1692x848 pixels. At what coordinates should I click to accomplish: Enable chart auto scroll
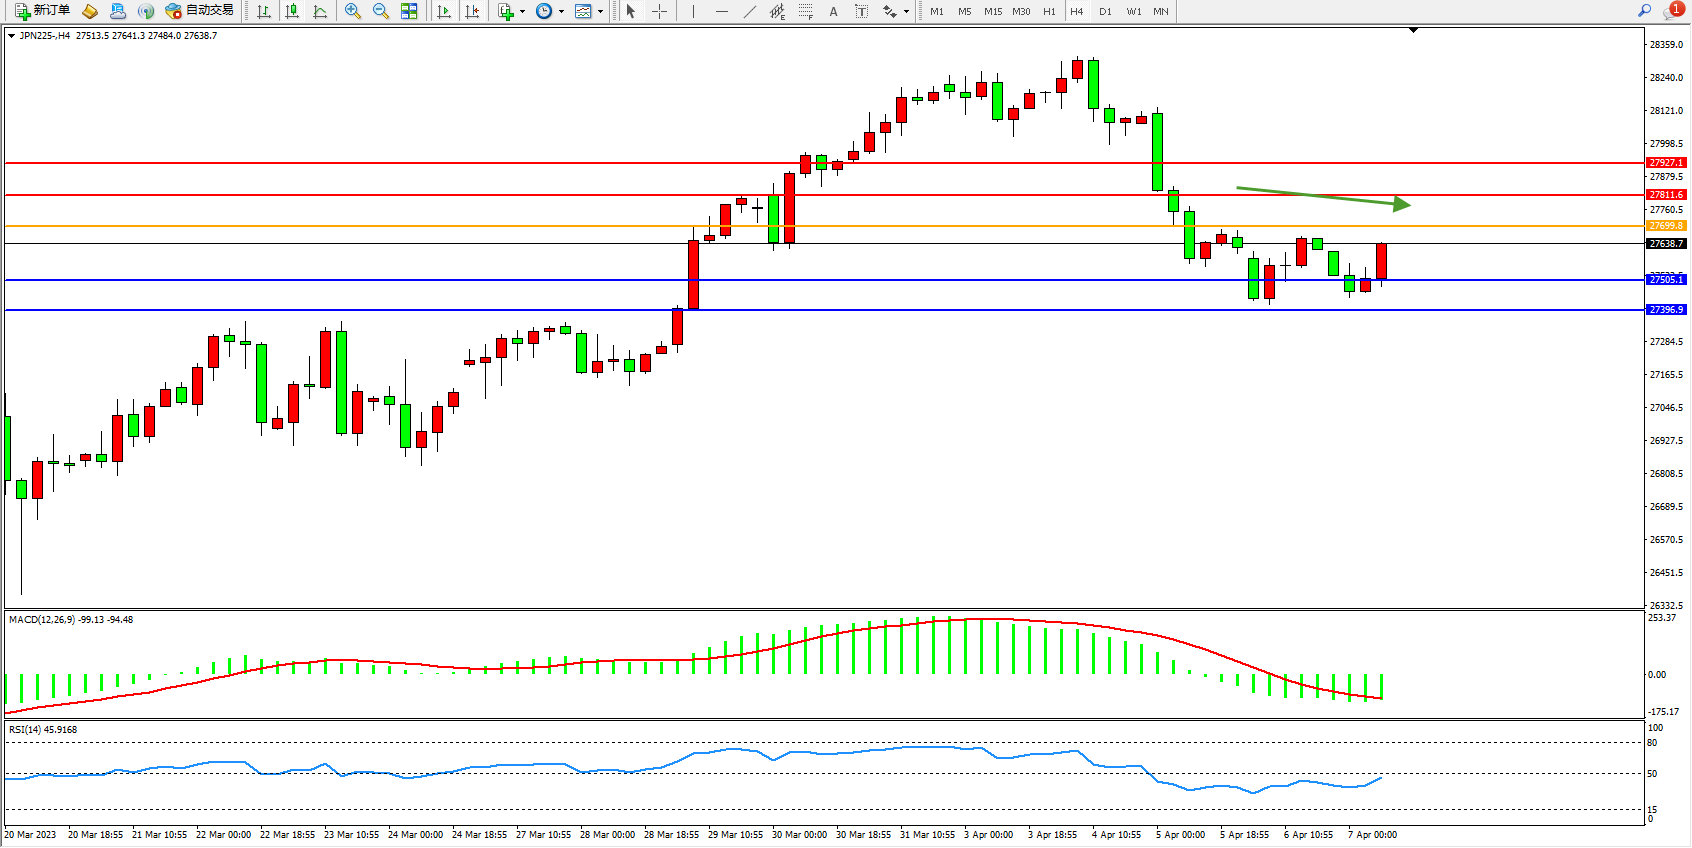(x=444, y=11)
